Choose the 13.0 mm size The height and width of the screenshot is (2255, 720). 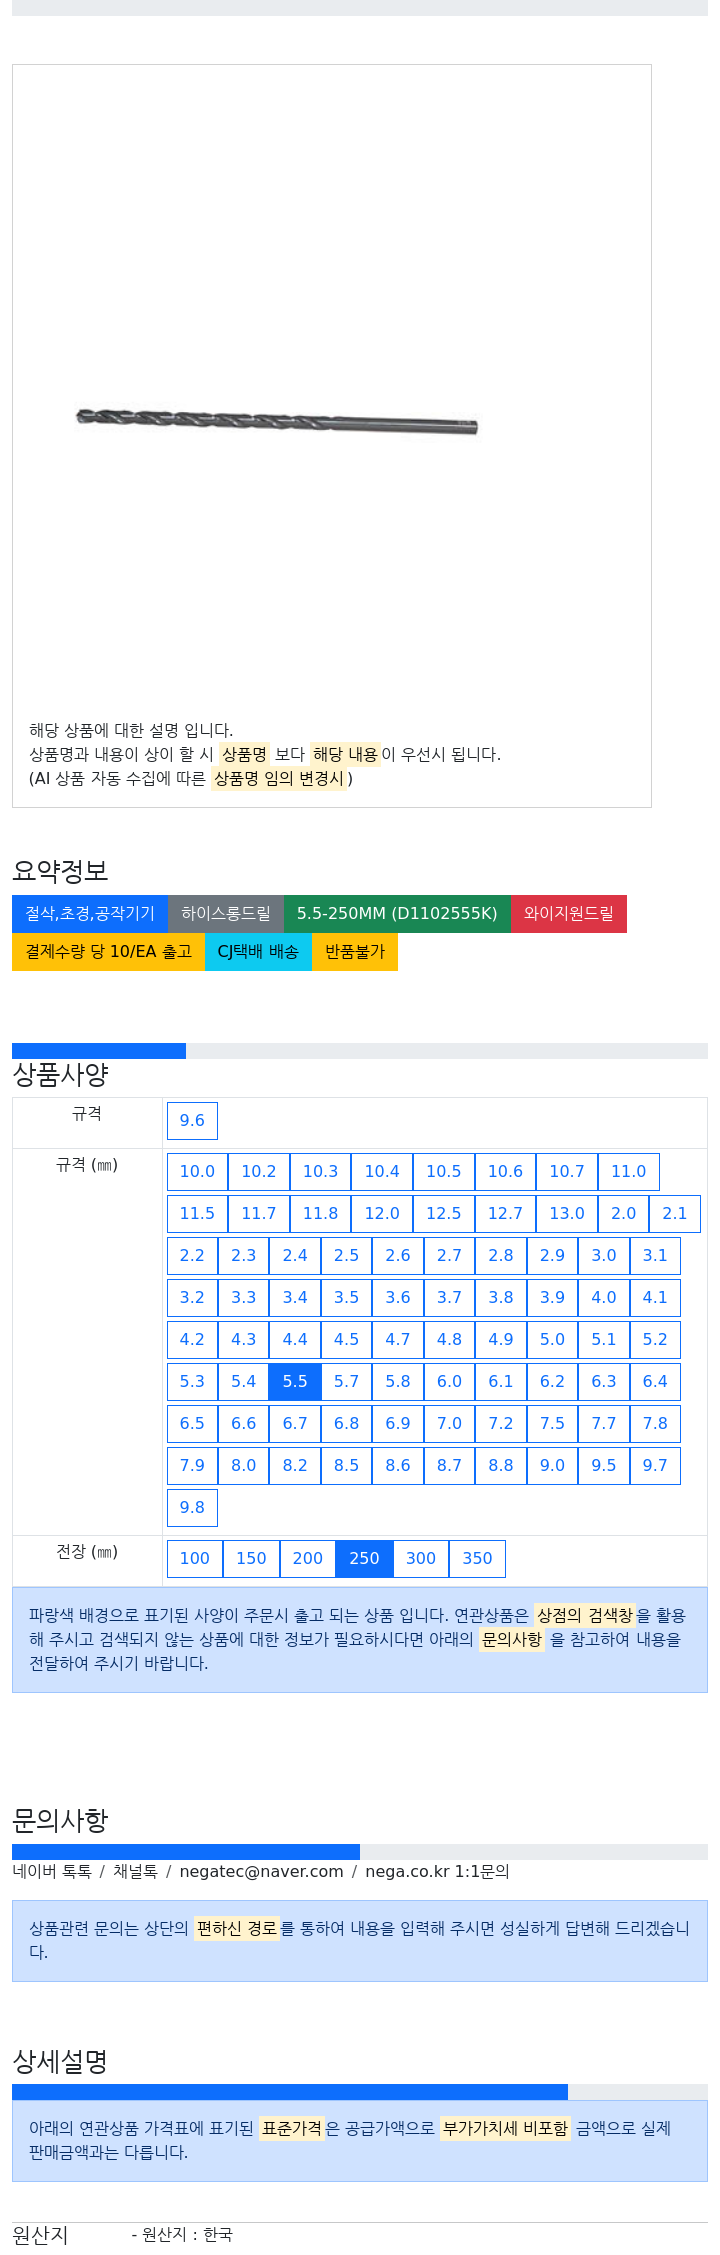(x=567, y=1213)
